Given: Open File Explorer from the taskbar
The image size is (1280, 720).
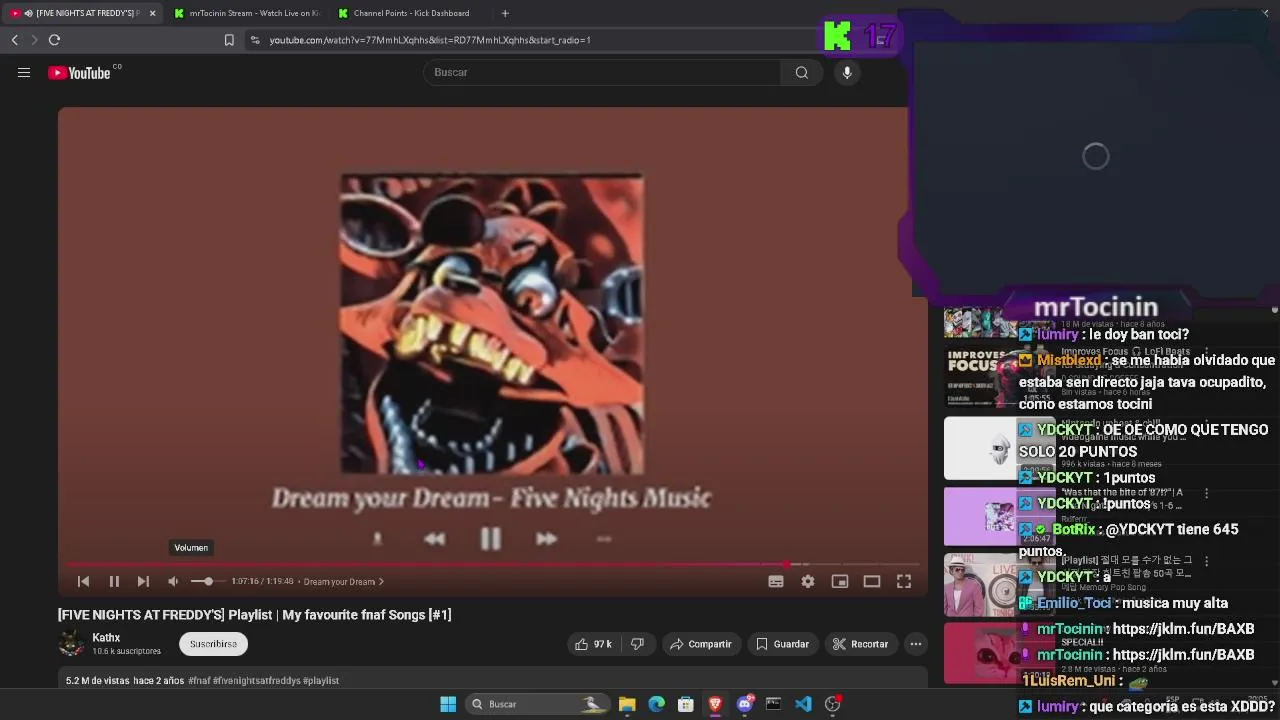Looking at the screenshot, I should click(x=627, y=704).
